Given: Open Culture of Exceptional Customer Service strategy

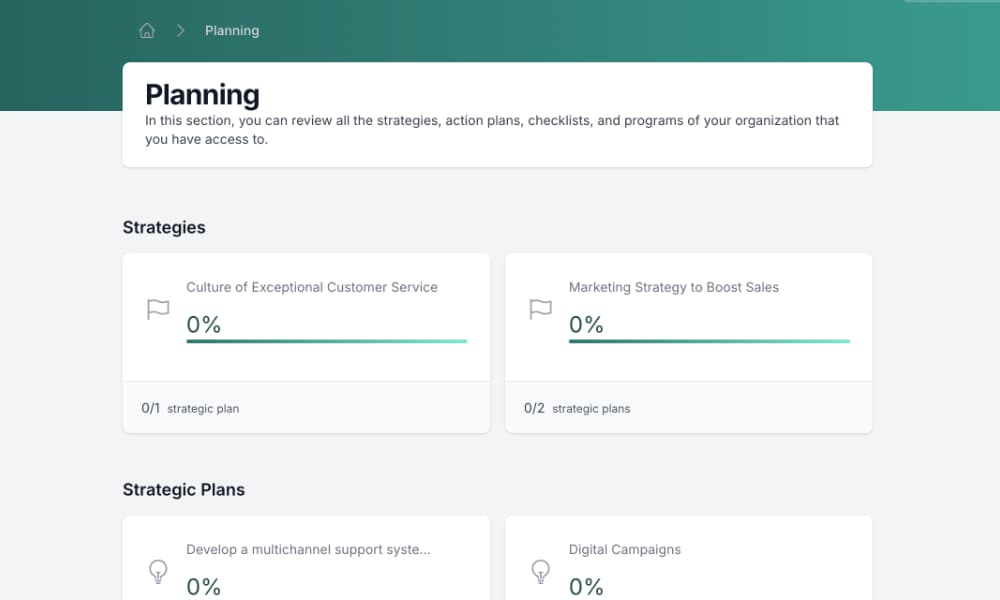Looking at the screenshot, I should click(312, 287).
